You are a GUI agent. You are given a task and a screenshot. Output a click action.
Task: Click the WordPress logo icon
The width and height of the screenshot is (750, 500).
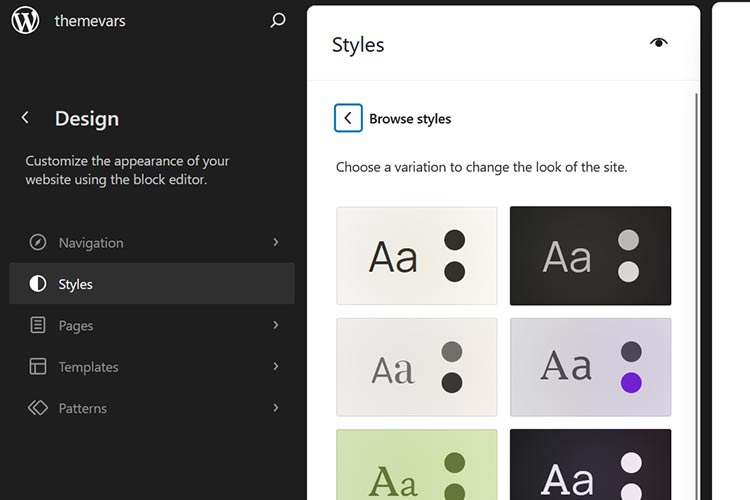25,20
